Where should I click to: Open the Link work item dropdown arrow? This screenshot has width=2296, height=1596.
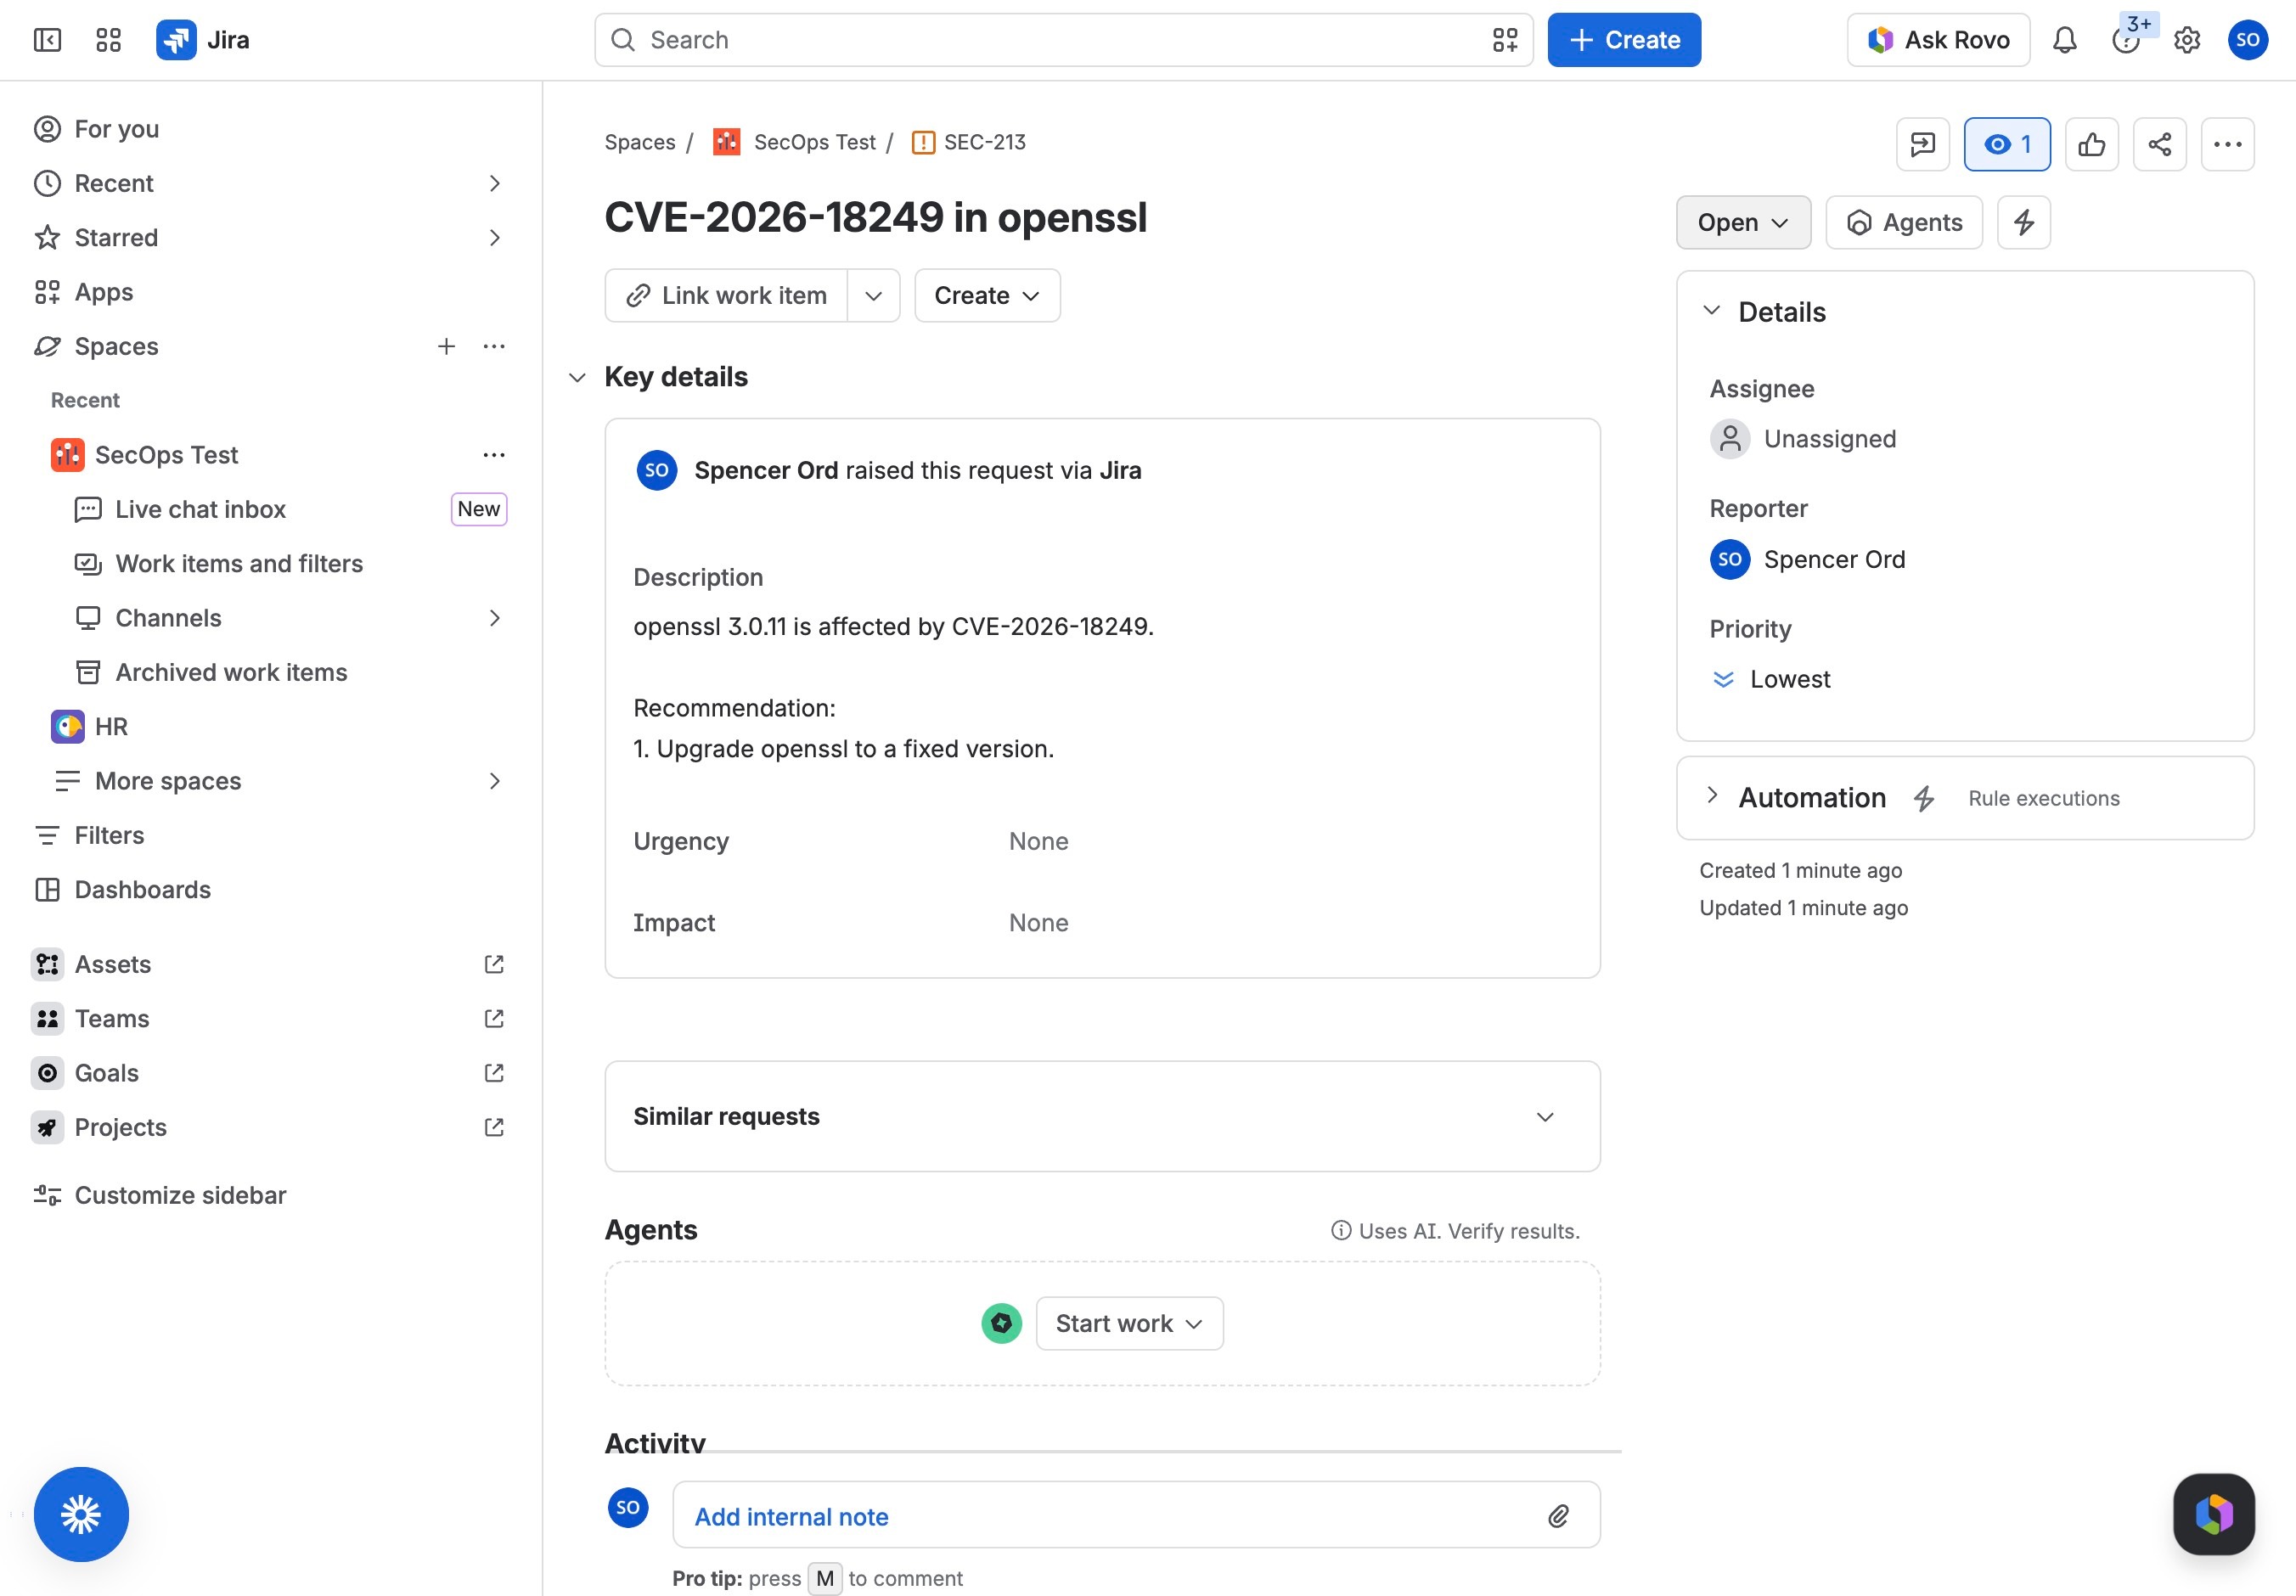(x=873, y=295)
